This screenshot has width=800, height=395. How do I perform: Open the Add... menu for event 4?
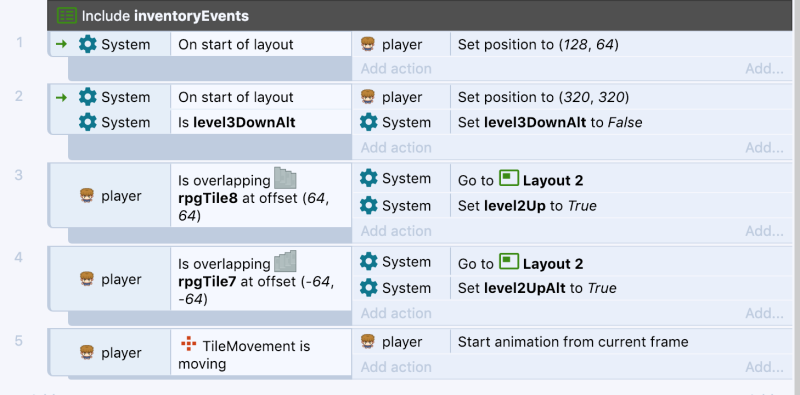[x=764, y=313]
